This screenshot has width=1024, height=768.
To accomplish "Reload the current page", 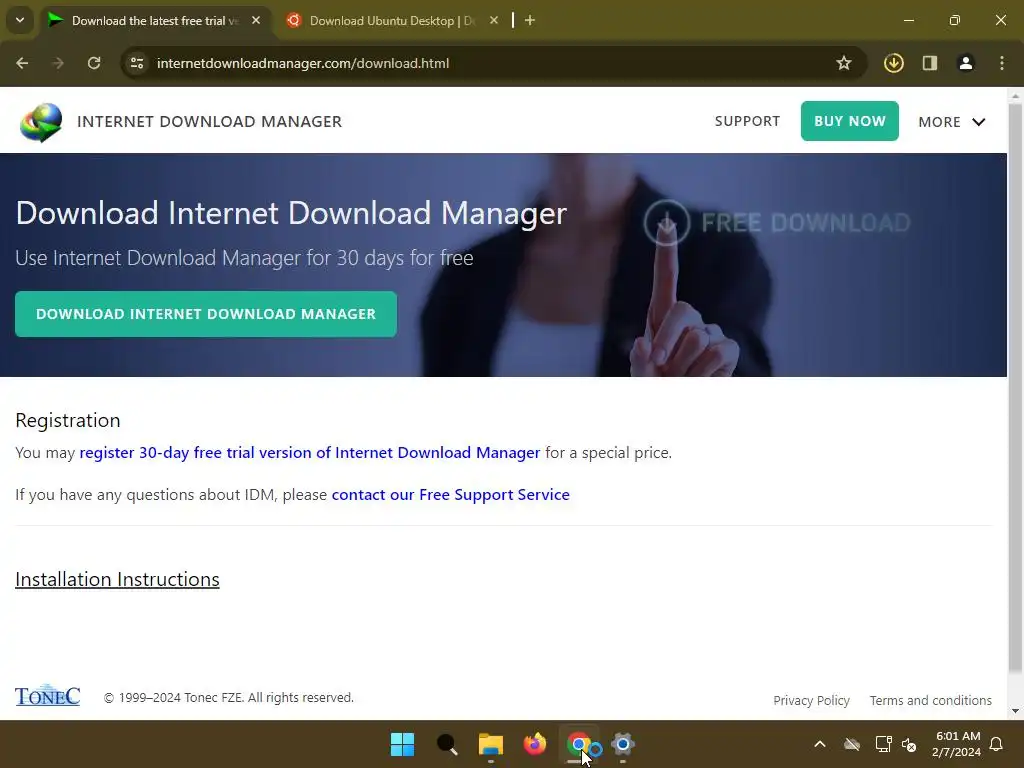I will pos(94,63).
